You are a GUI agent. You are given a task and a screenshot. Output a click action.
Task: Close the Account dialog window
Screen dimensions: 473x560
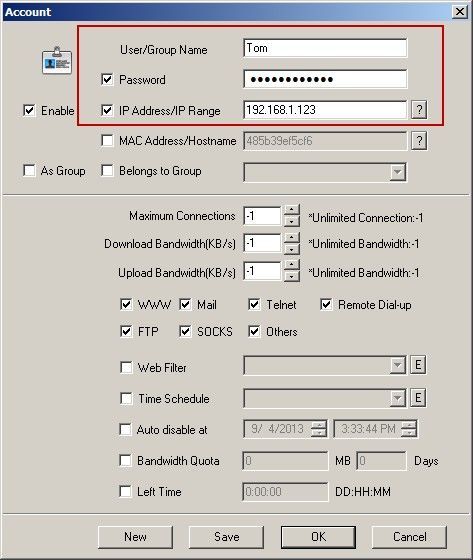pyautogui.click(x=460, y=12)
